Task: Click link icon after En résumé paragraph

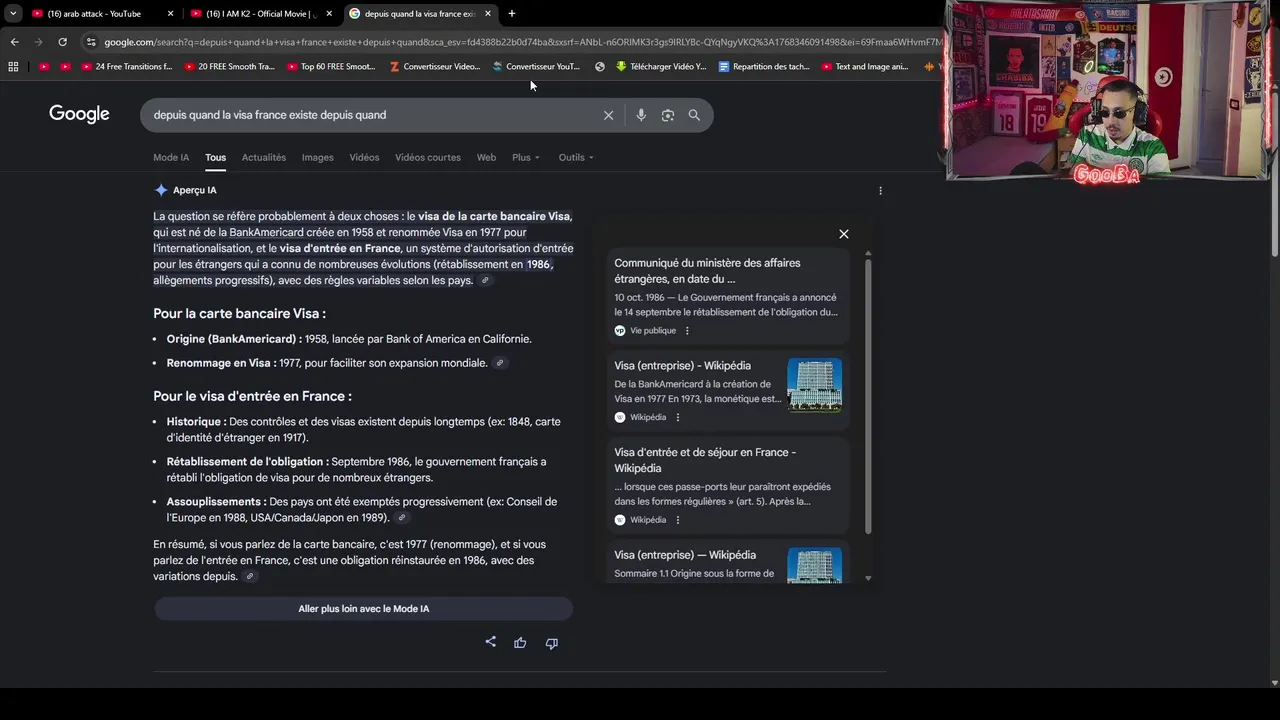Action: point(250,577)
